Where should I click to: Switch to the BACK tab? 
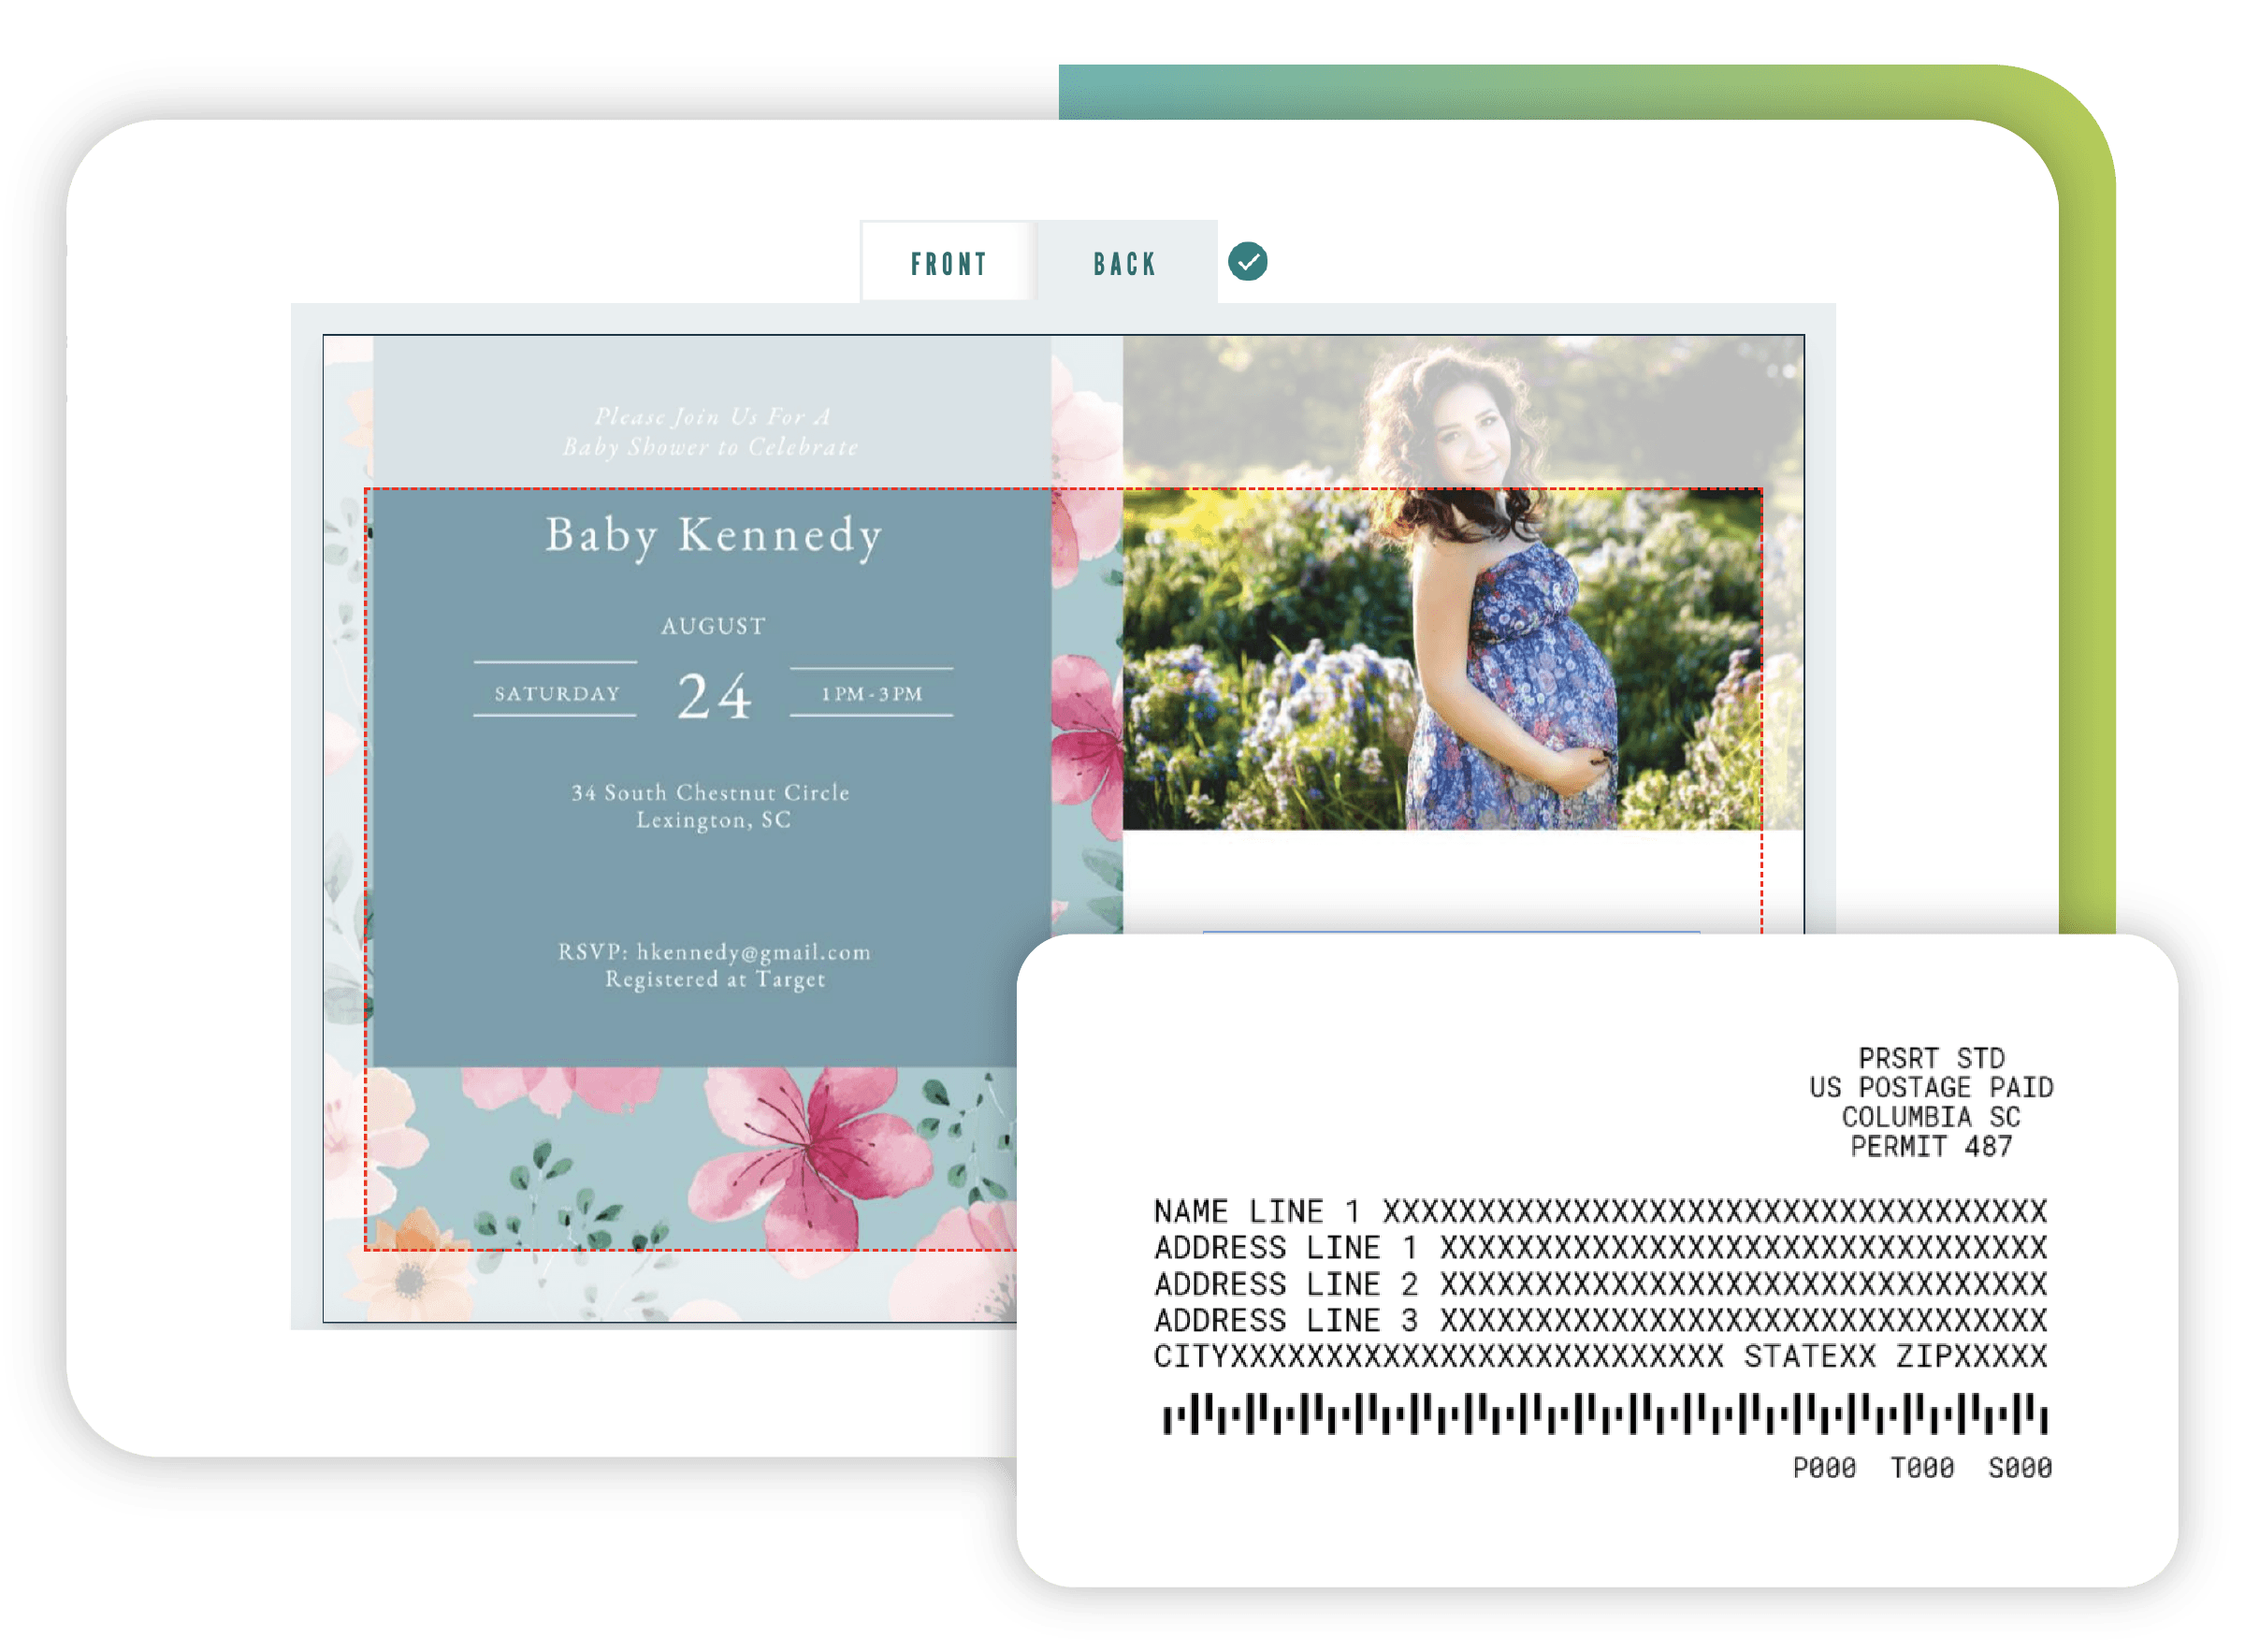1125,264
